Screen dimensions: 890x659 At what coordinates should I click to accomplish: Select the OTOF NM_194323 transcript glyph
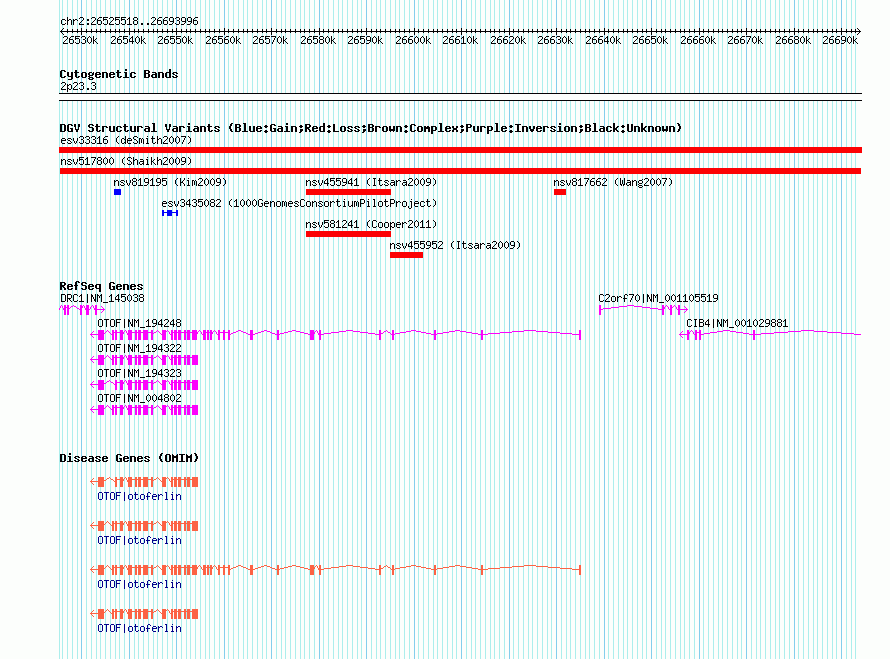coord(144,385)
